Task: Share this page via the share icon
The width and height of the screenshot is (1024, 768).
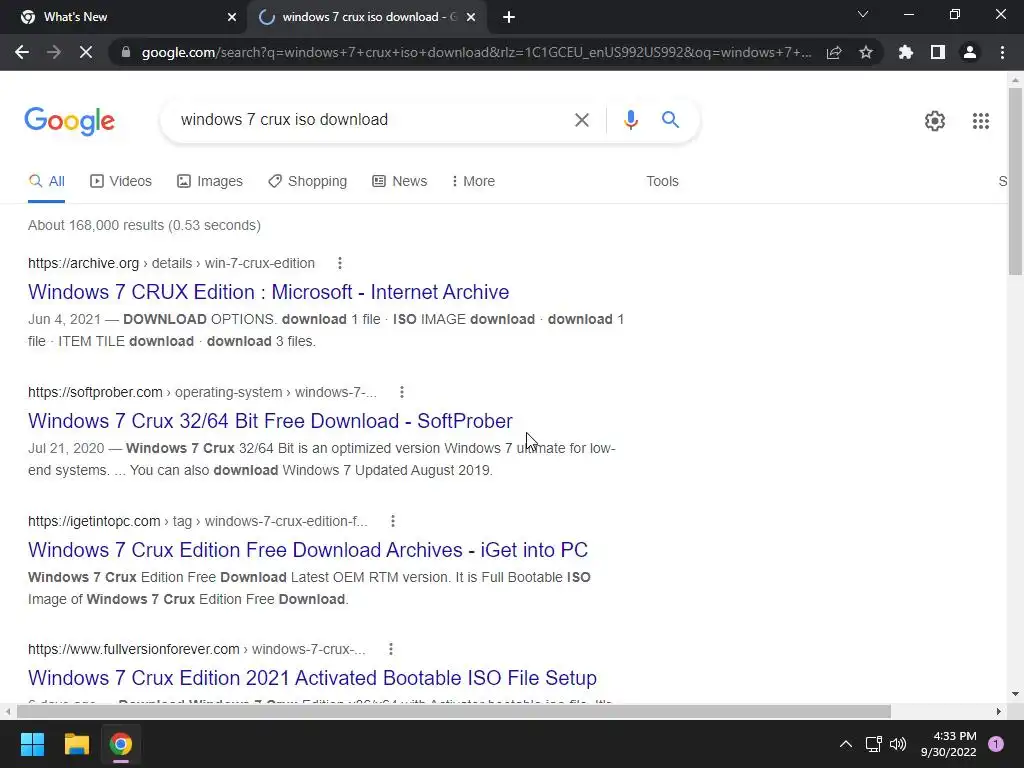Action: [834, 52]
